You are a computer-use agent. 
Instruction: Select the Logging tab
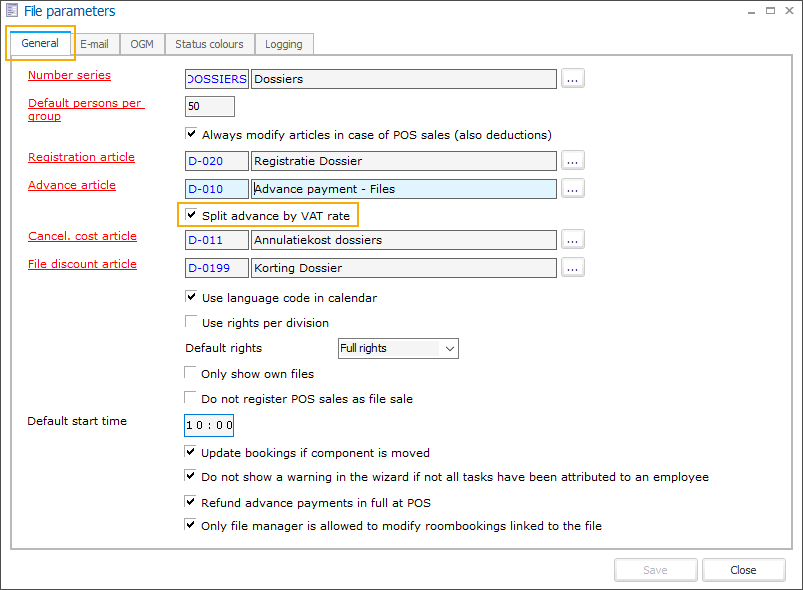click(285, 44)
